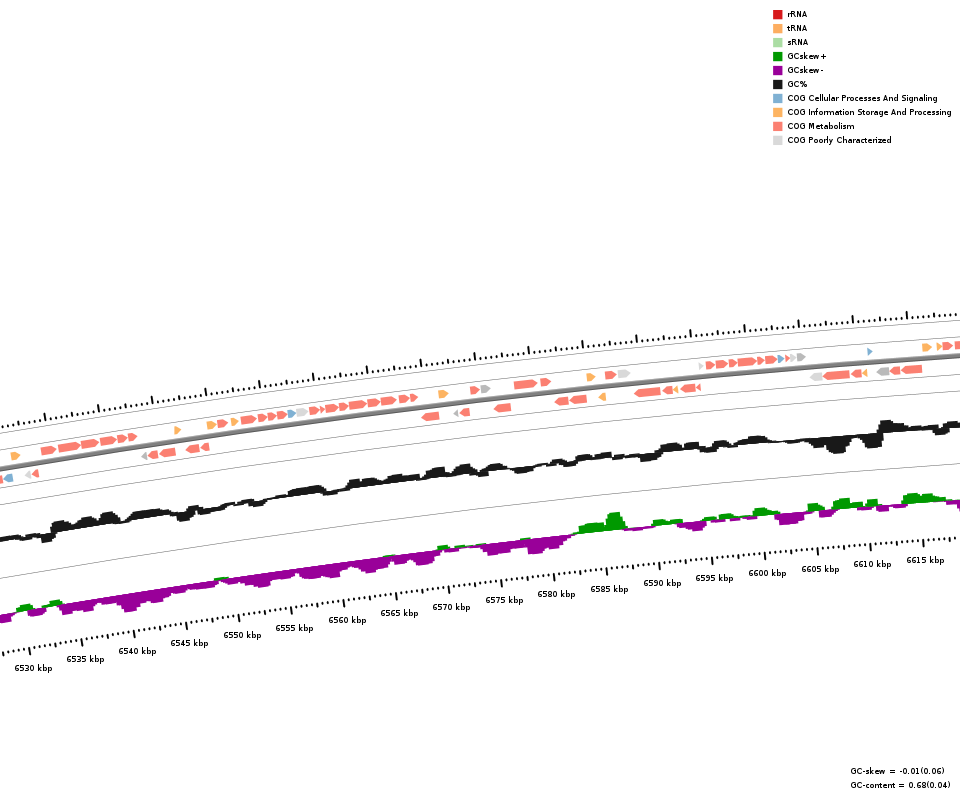Click the tall green GC skew peak near 6585 kbp
The image size is (960, 800).
[x=614, y=520]
